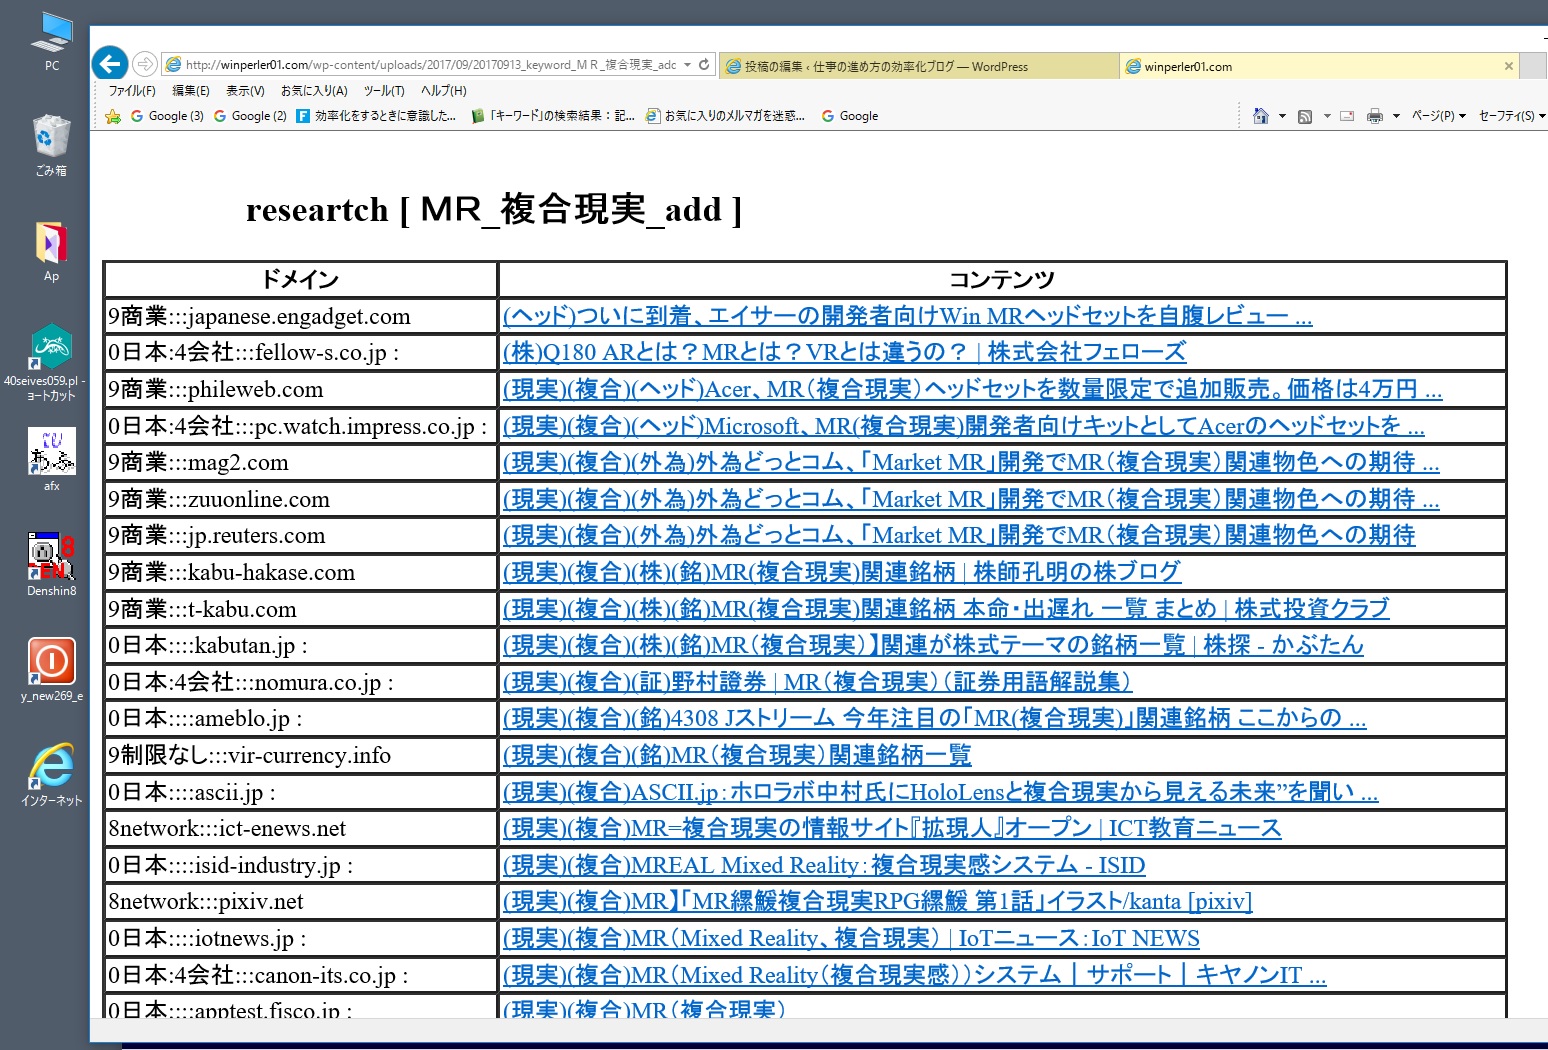The image size is (1548, 1050).
Task: Open お気に入りのメルマガを迷惑 favorite
Action: [x=726, y=116]
